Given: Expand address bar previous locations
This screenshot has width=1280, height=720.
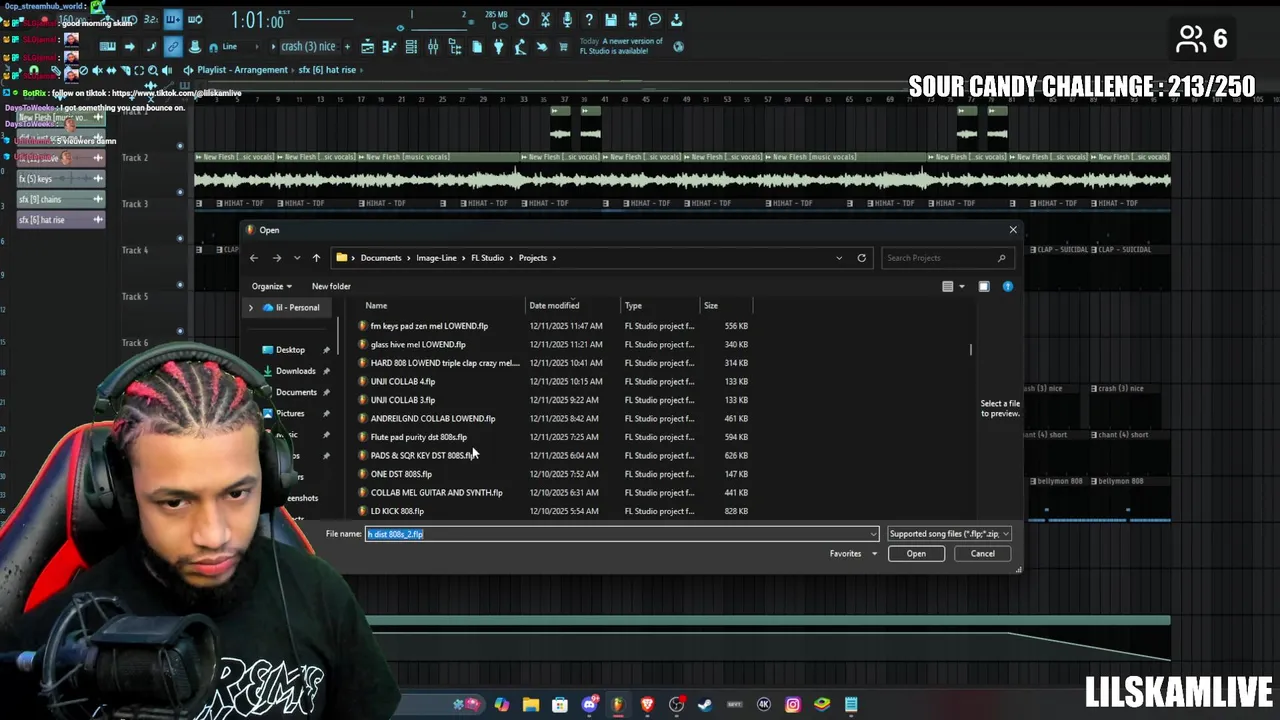Looking at the screenshot, I should click(x=839, y=258).
